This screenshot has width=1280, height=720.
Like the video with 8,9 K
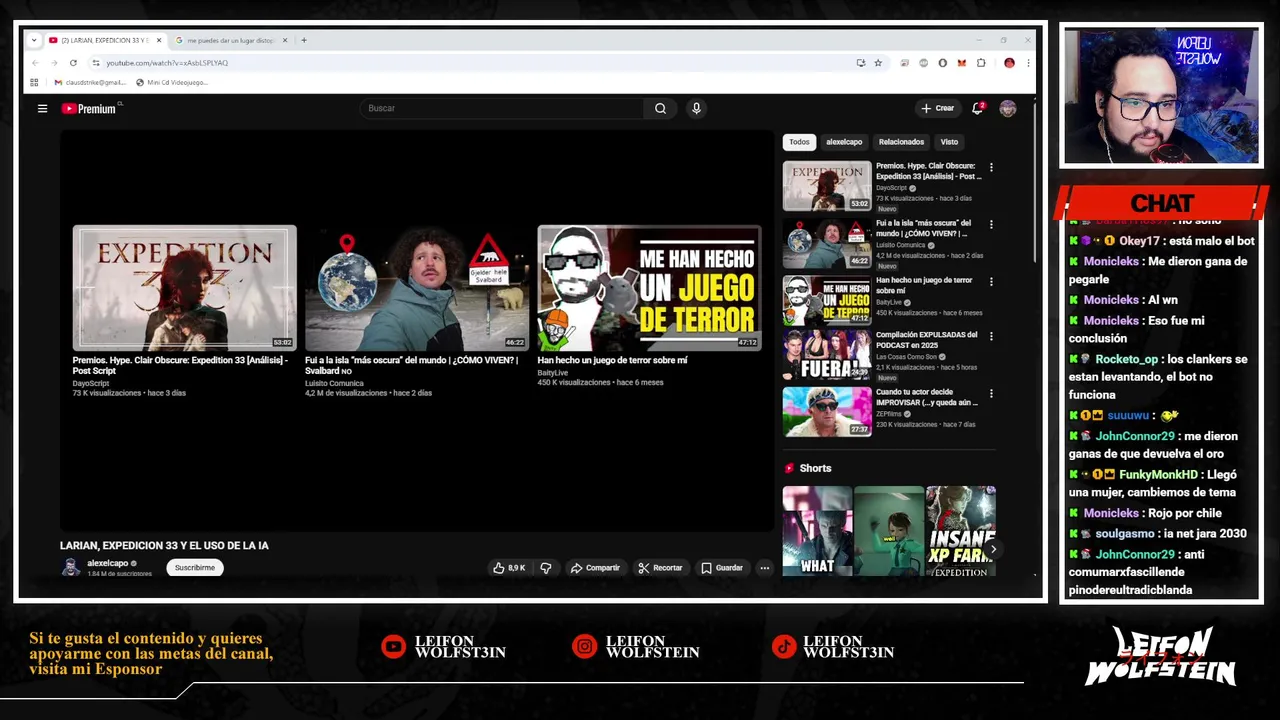tap(509, 568)
